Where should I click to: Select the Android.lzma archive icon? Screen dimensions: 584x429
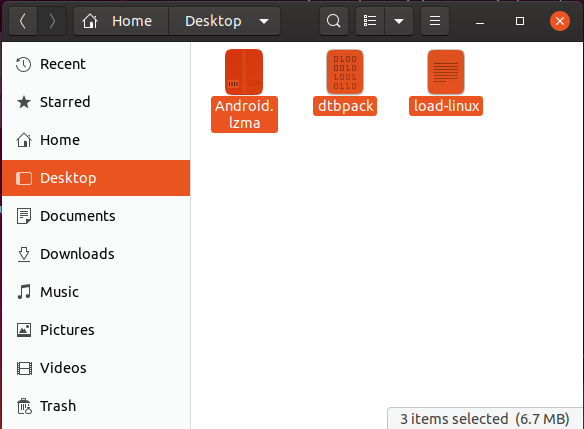point(244,72)
